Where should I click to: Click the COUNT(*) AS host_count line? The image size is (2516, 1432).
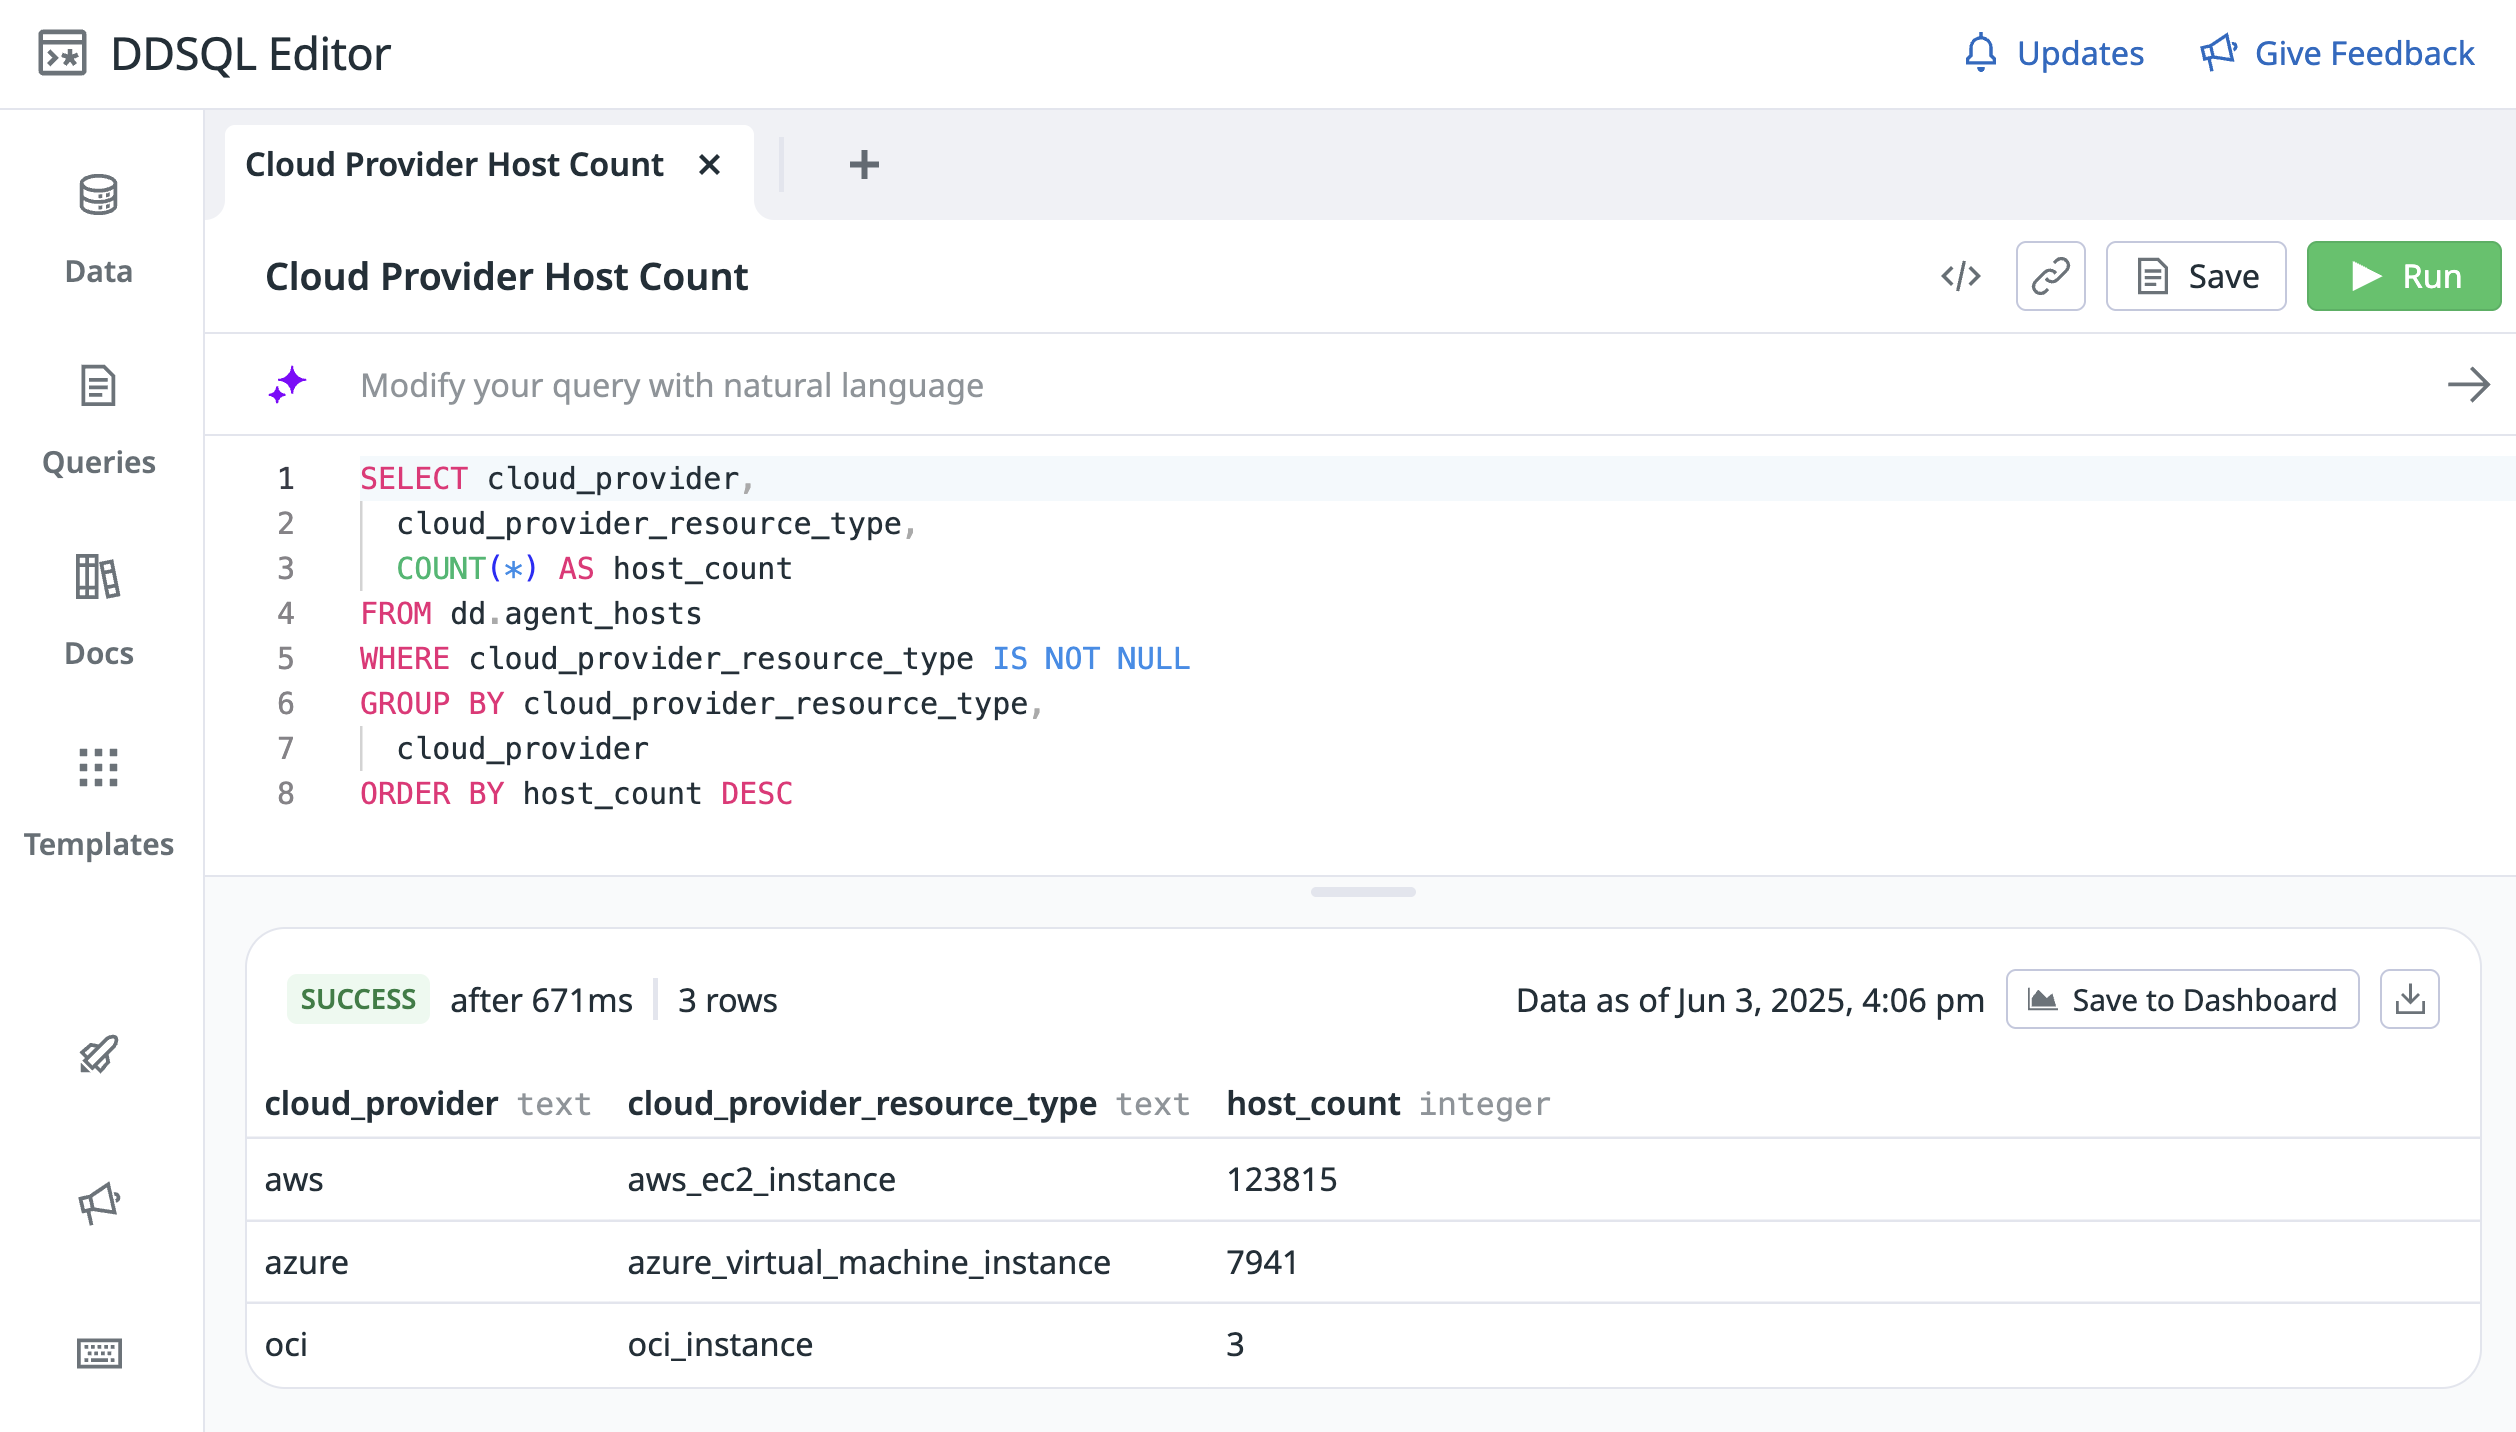tap(594, 569)
